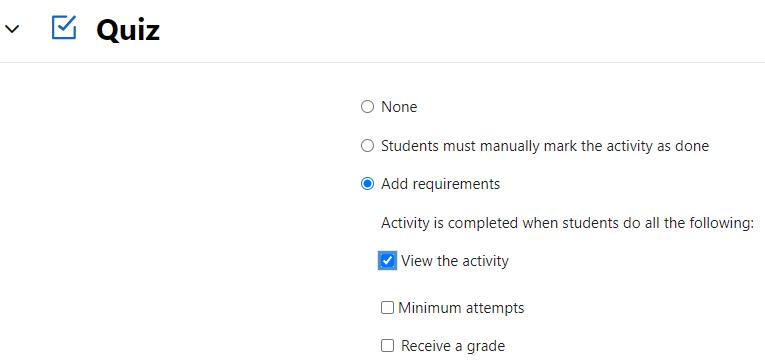Click the 'Students must manually mark' label text

pos(544,145)
